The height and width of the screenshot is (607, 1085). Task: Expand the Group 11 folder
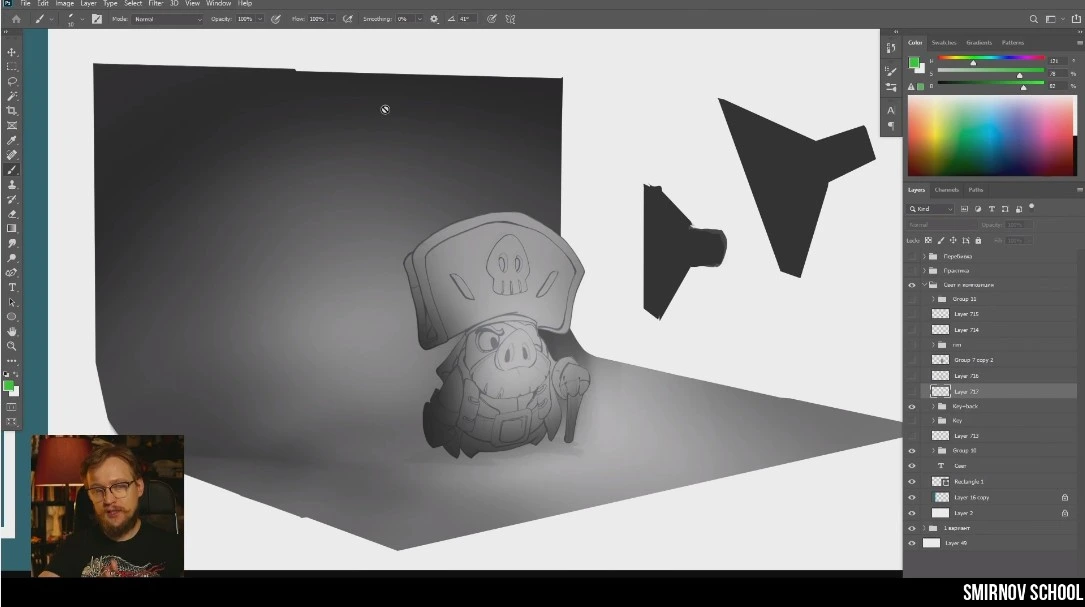(933, 299)
